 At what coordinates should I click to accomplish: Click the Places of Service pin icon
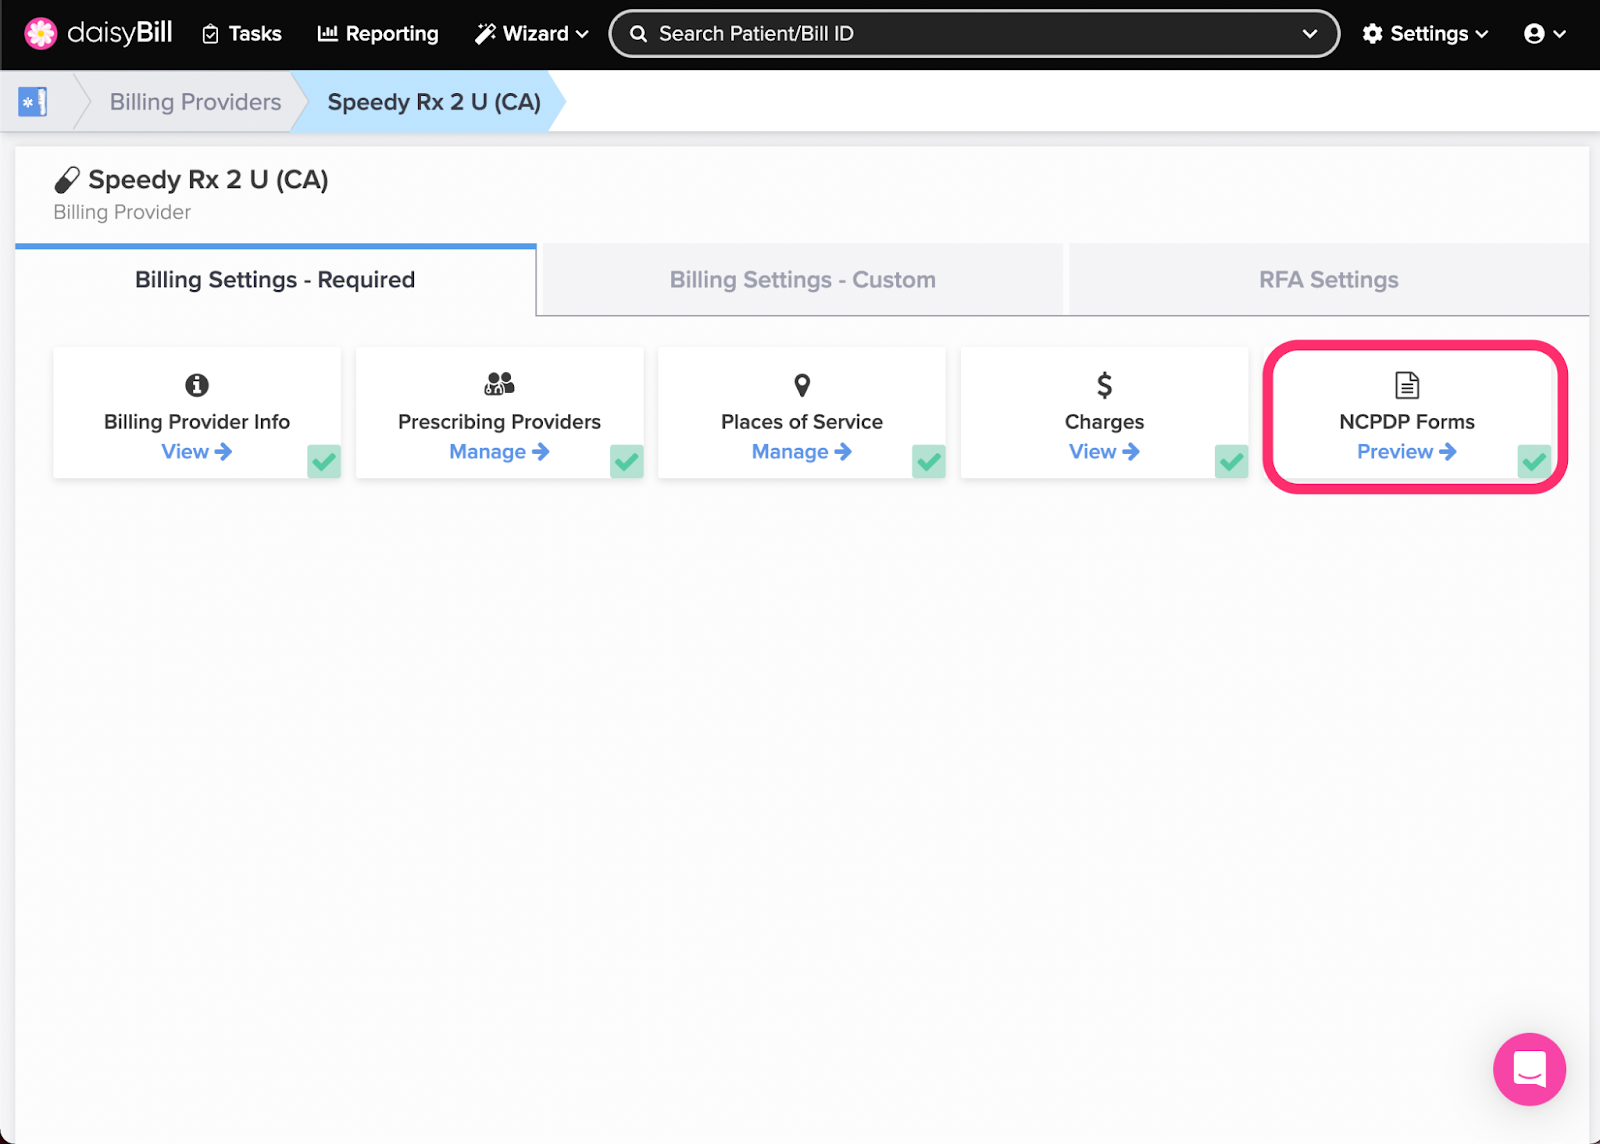[x=802, y=385]
